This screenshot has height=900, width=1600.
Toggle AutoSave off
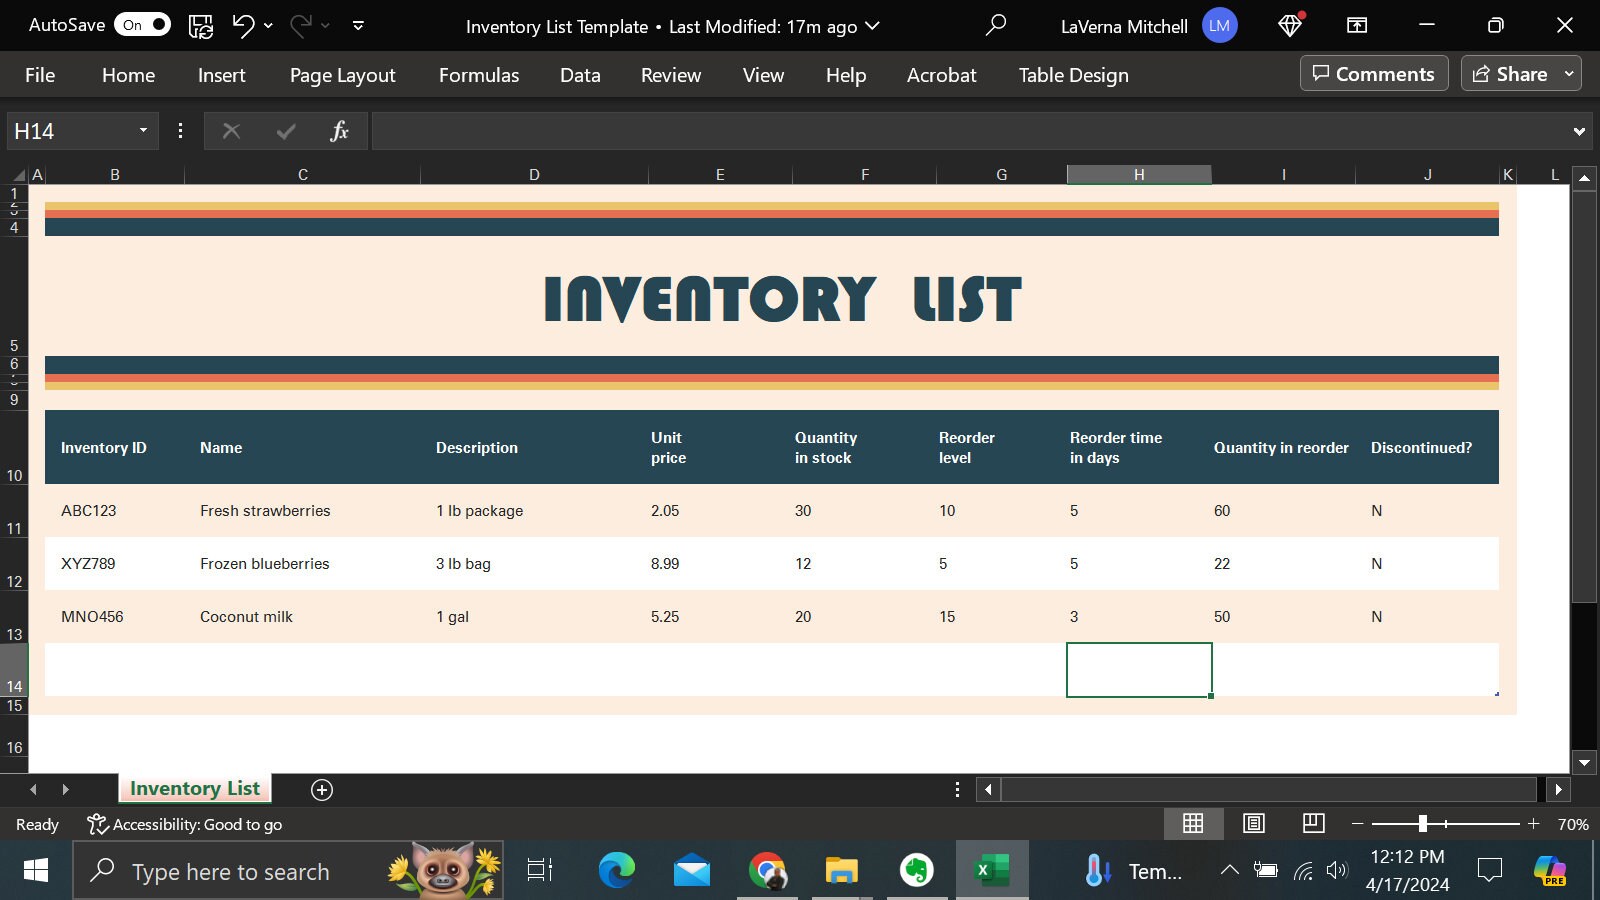pyautogui.click(x=141, y=25)
